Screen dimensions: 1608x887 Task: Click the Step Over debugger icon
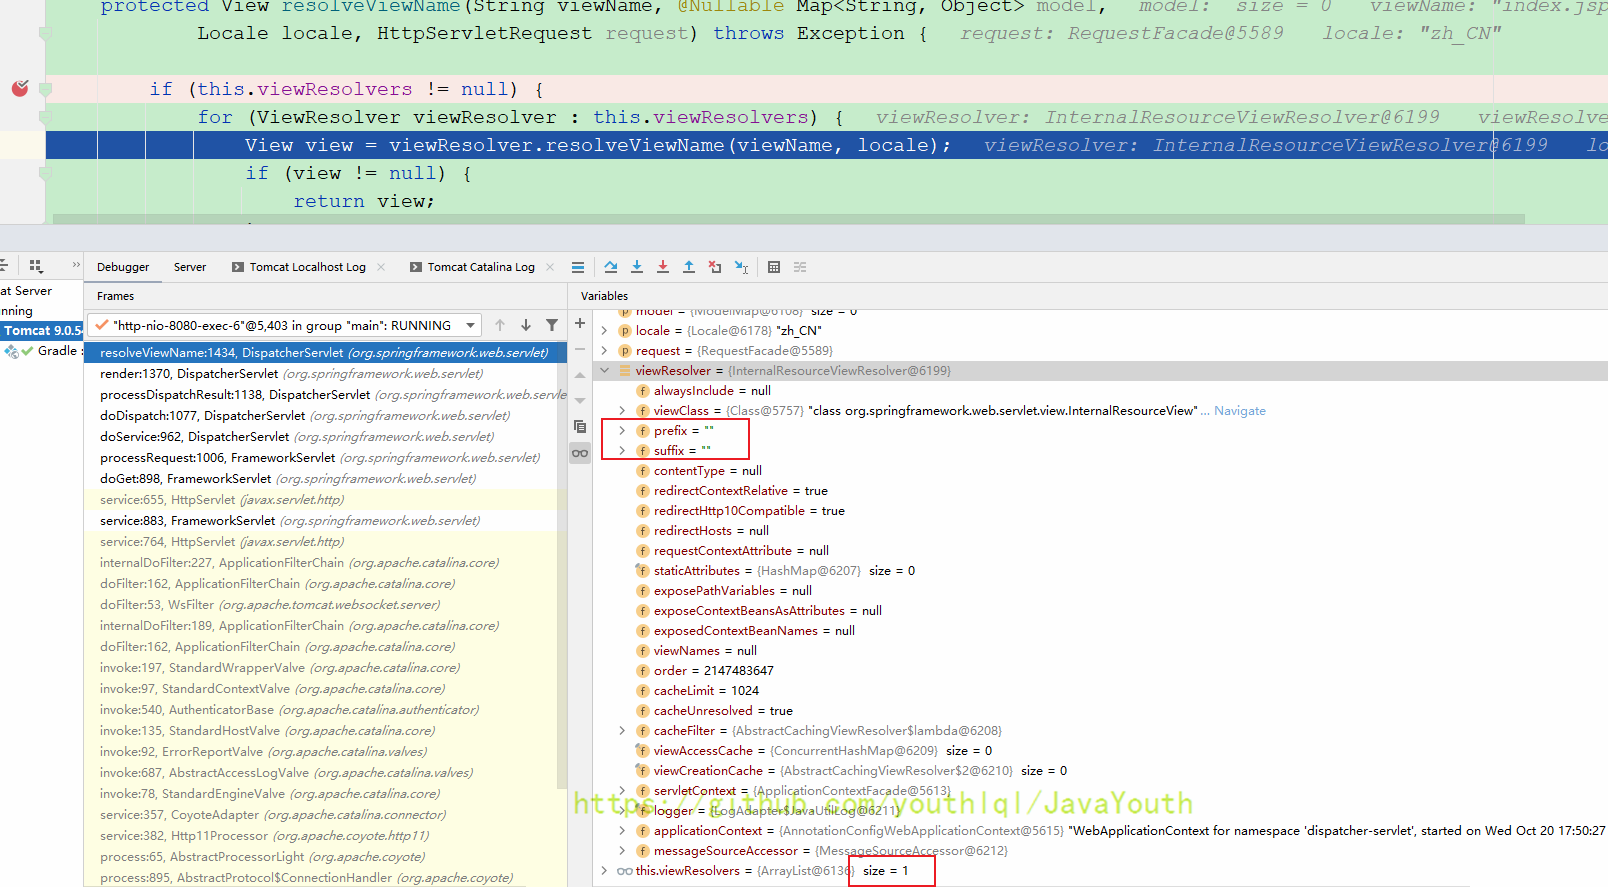611,267
